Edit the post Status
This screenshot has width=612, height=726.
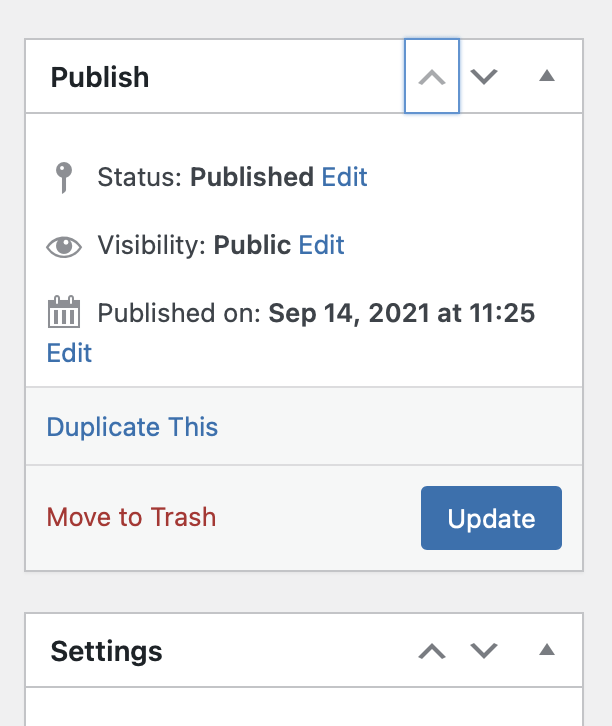point(344,178)
